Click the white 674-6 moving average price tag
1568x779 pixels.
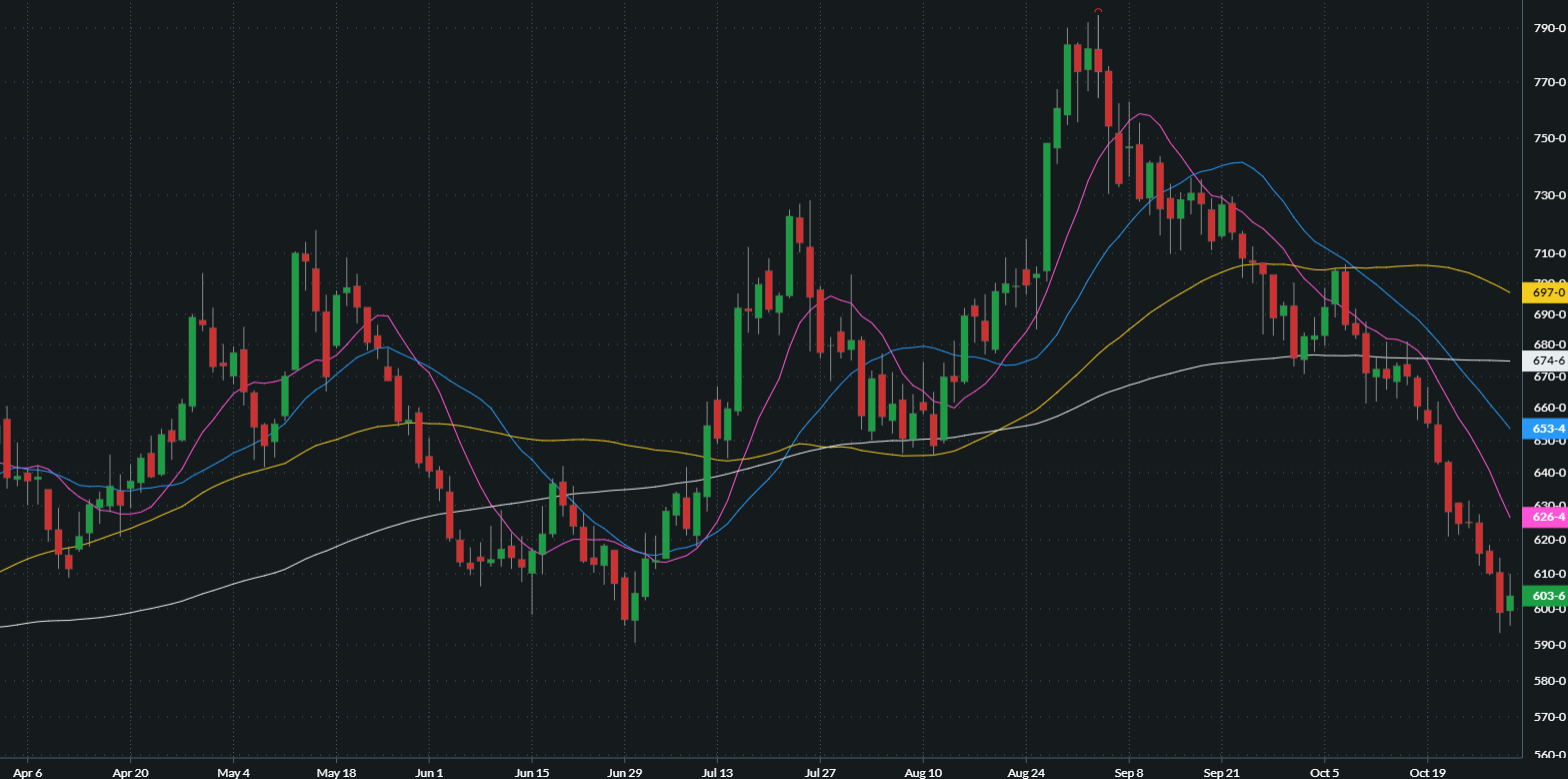click(x=1543, y=360)
